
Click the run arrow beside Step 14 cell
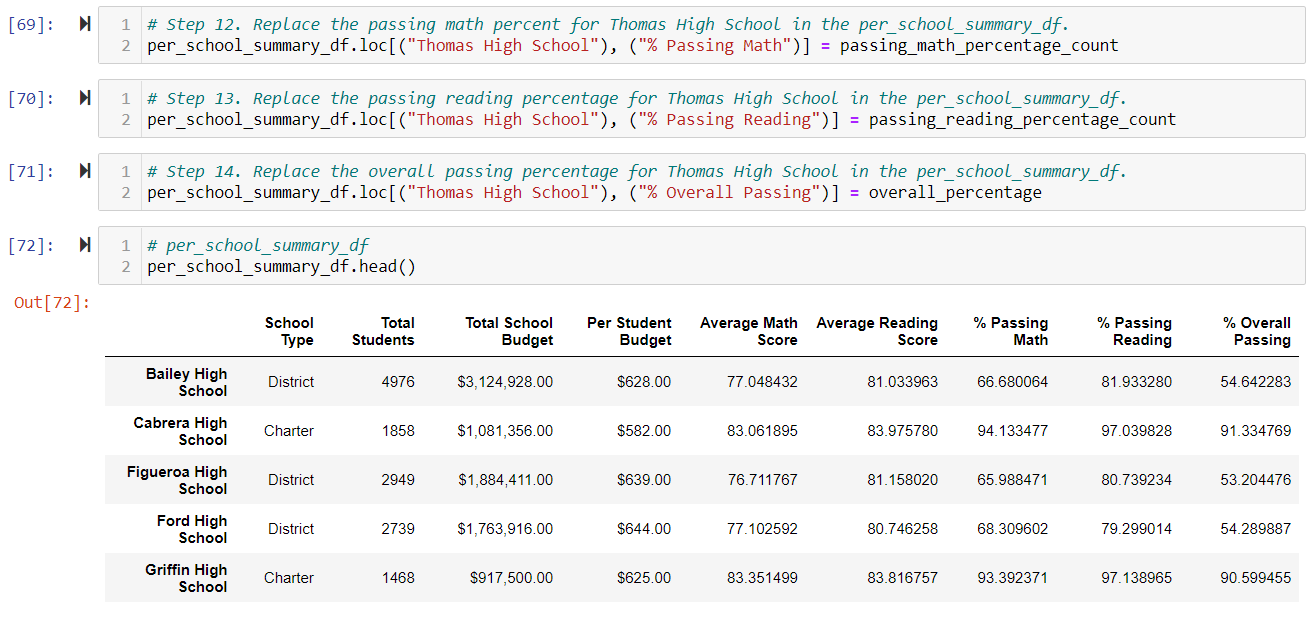click(83, 171)
